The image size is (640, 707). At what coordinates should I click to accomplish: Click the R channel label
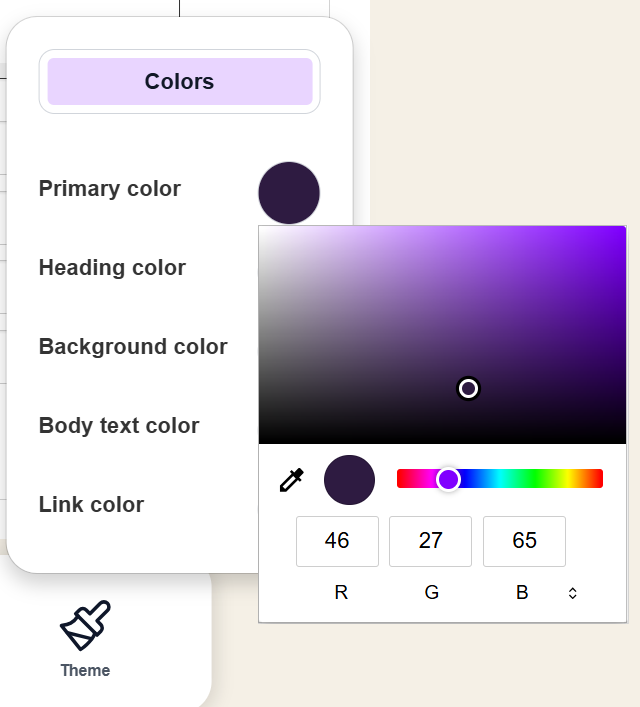341,593
